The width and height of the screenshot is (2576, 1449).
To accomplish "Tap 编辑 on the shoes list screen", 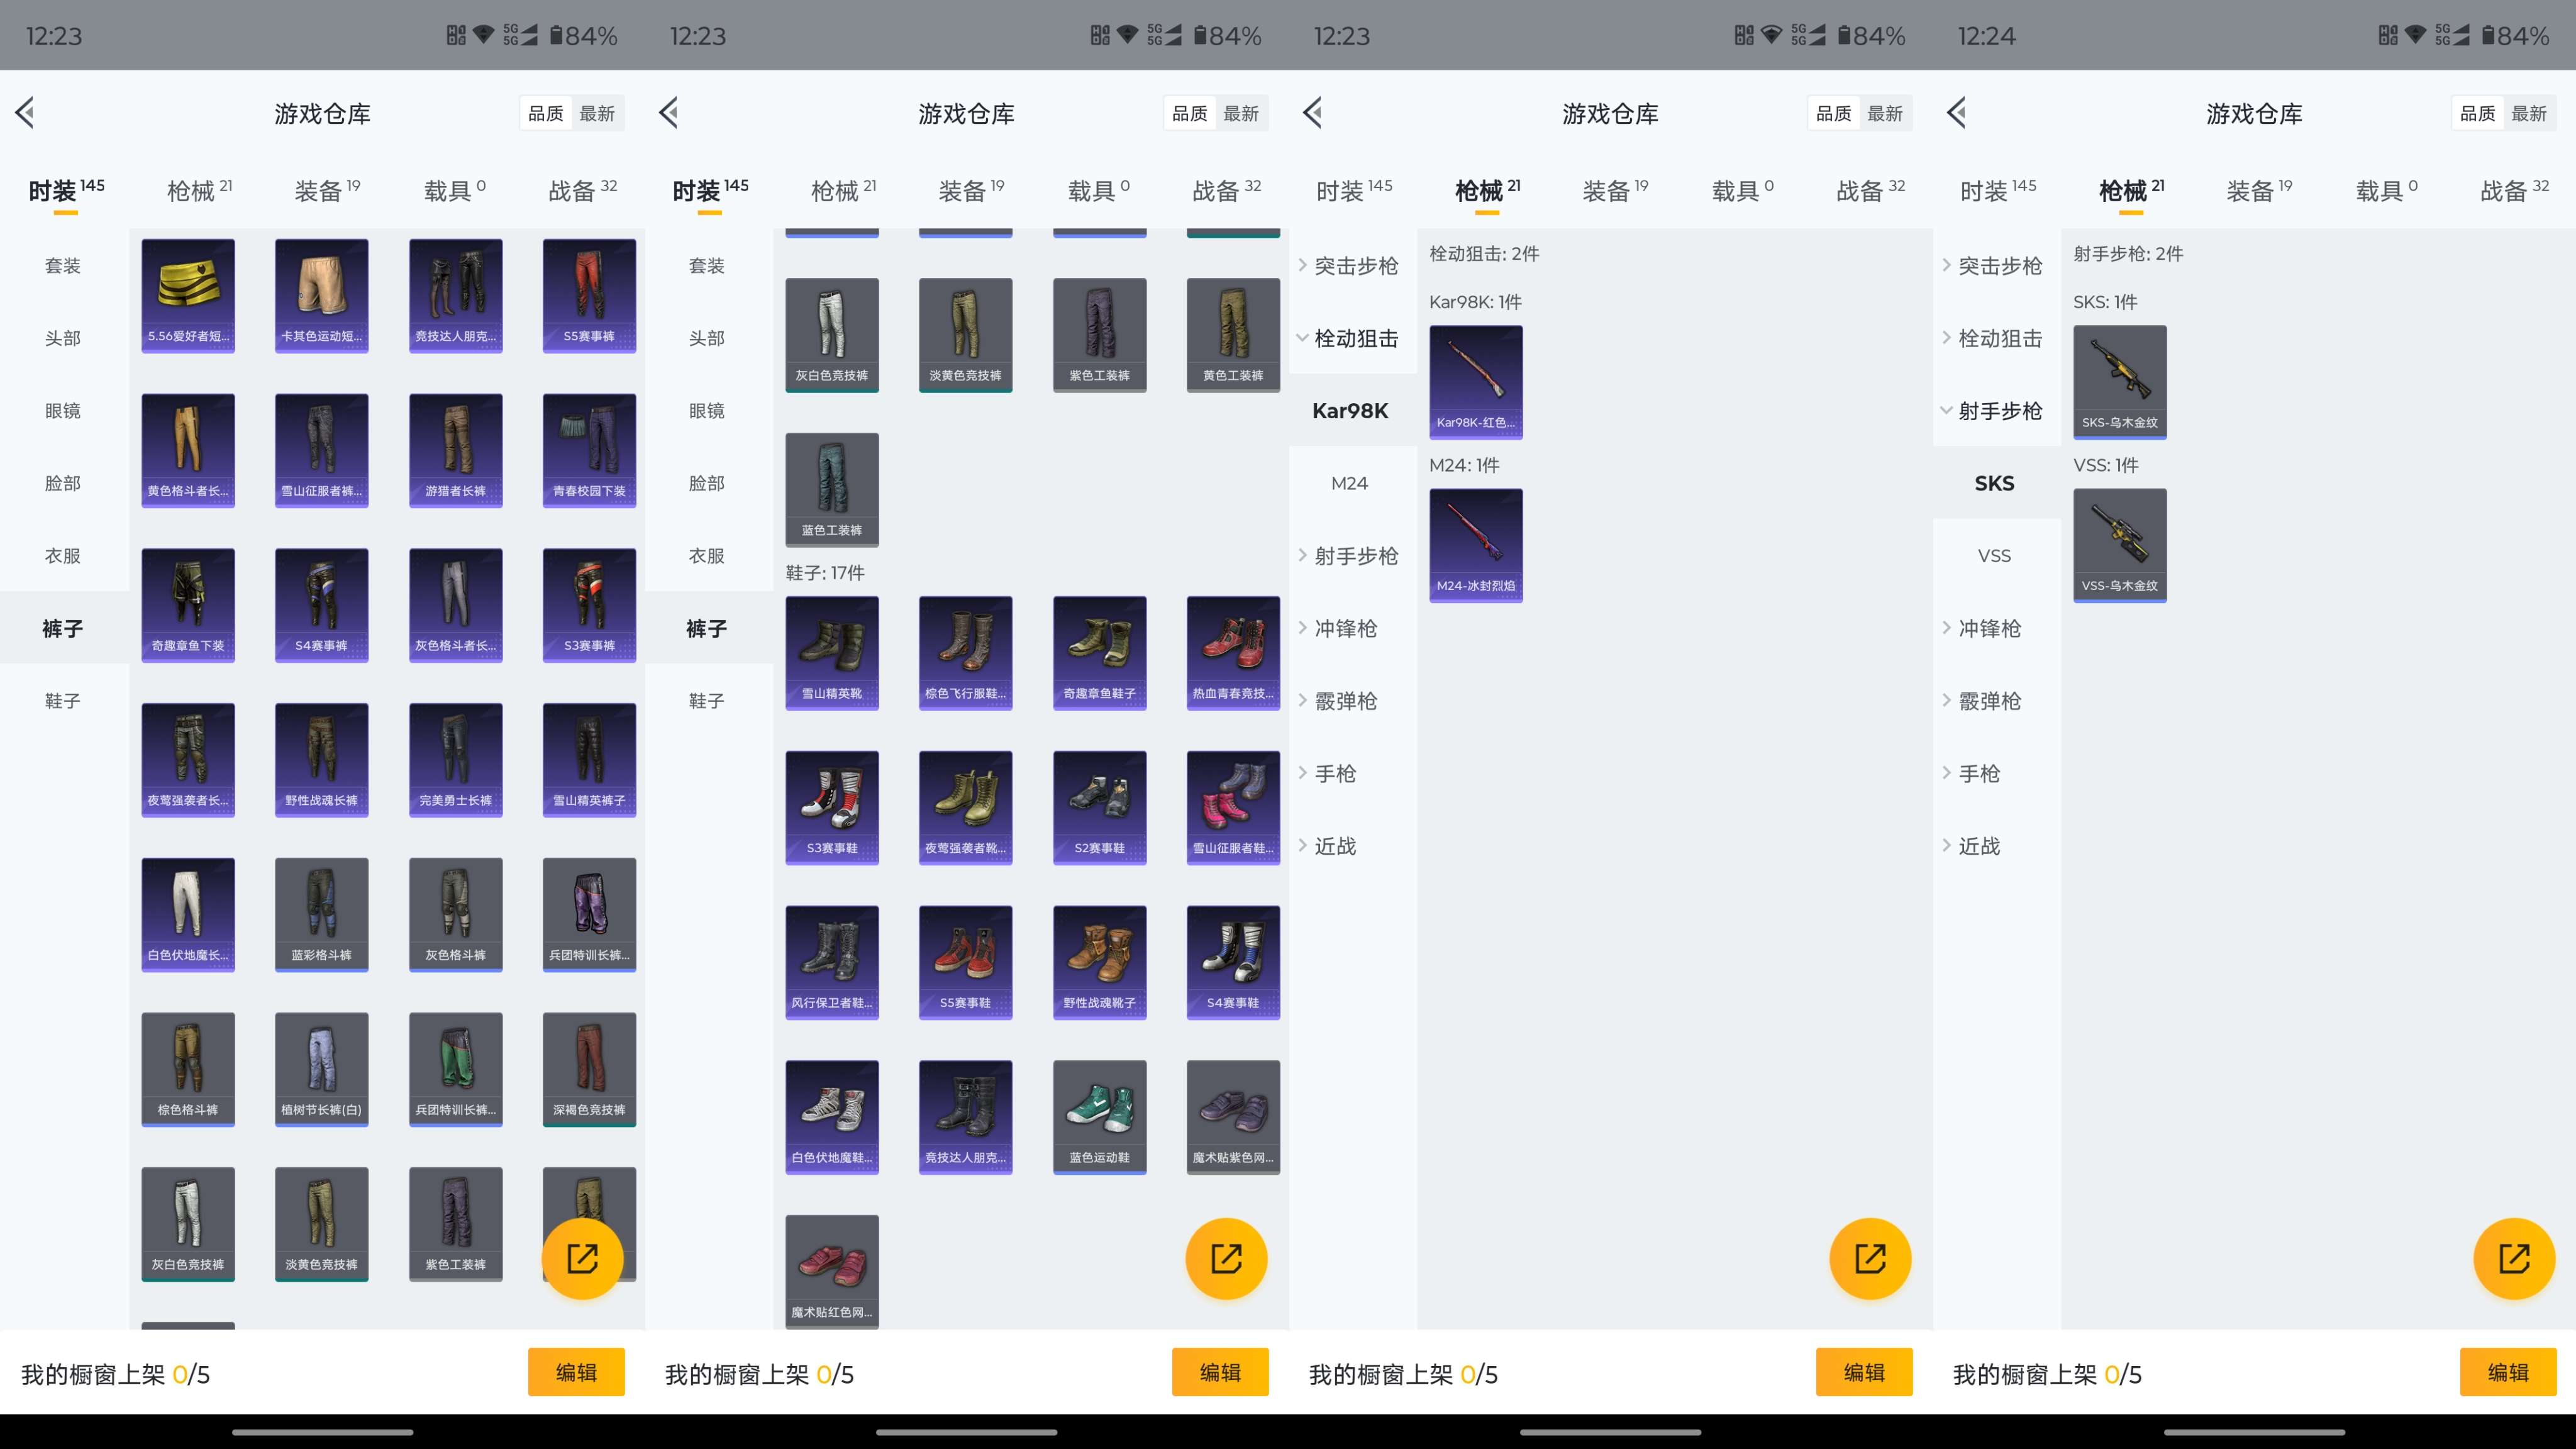I will coord(1220,1372).
